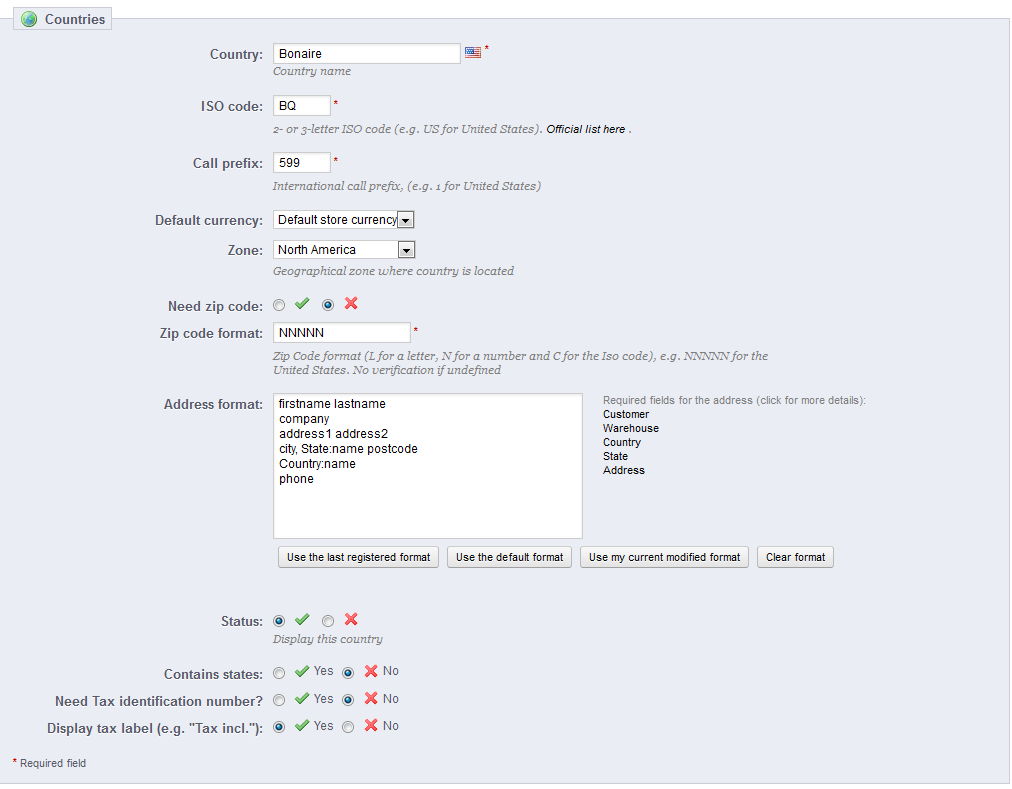Image resolution: width=1012 pixels, height=789 pixels.
Task: Open the Default currency dropdown
Action: 344,220
